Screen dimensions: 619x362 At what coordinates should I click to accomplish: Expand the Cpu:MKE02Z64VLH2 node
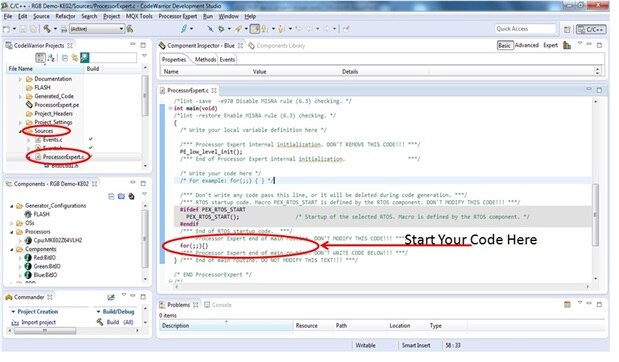[x=20, y=240]
